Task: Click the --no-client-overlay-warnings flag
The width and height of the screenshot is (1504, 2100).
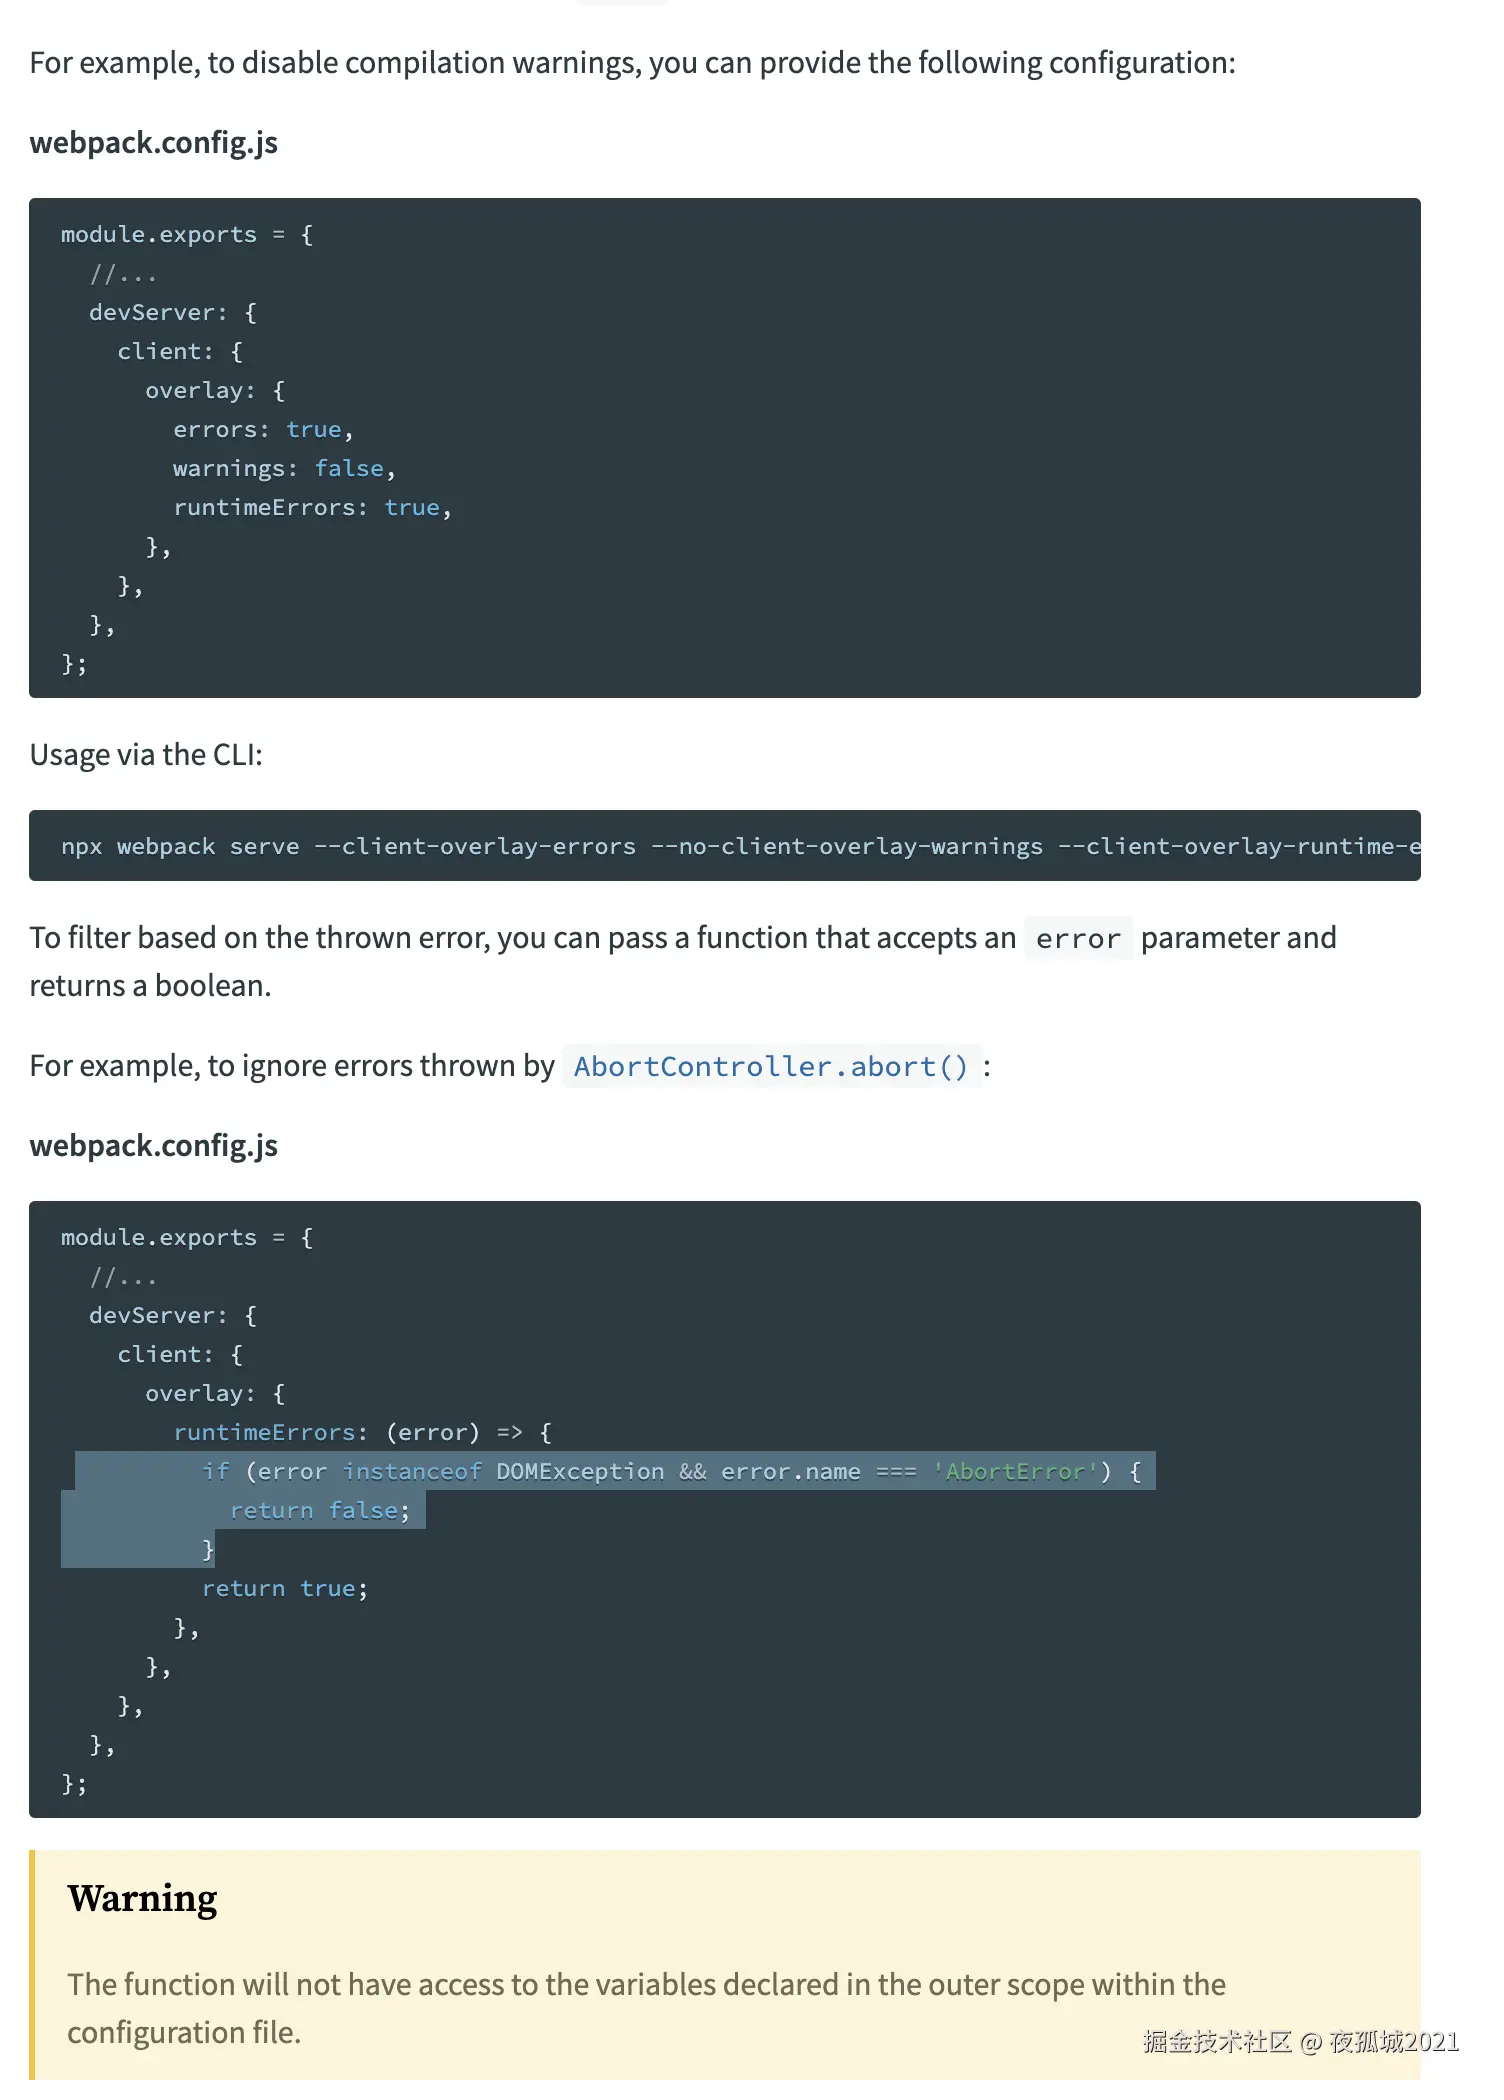Action: click(846, 846)
